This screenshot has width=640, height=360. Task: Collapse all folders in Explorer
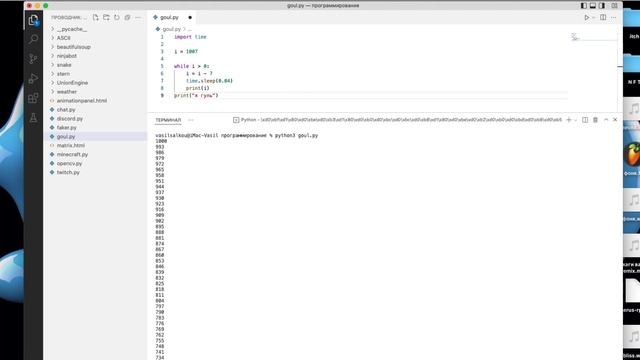pyautogui.click(x=127, y=18)
